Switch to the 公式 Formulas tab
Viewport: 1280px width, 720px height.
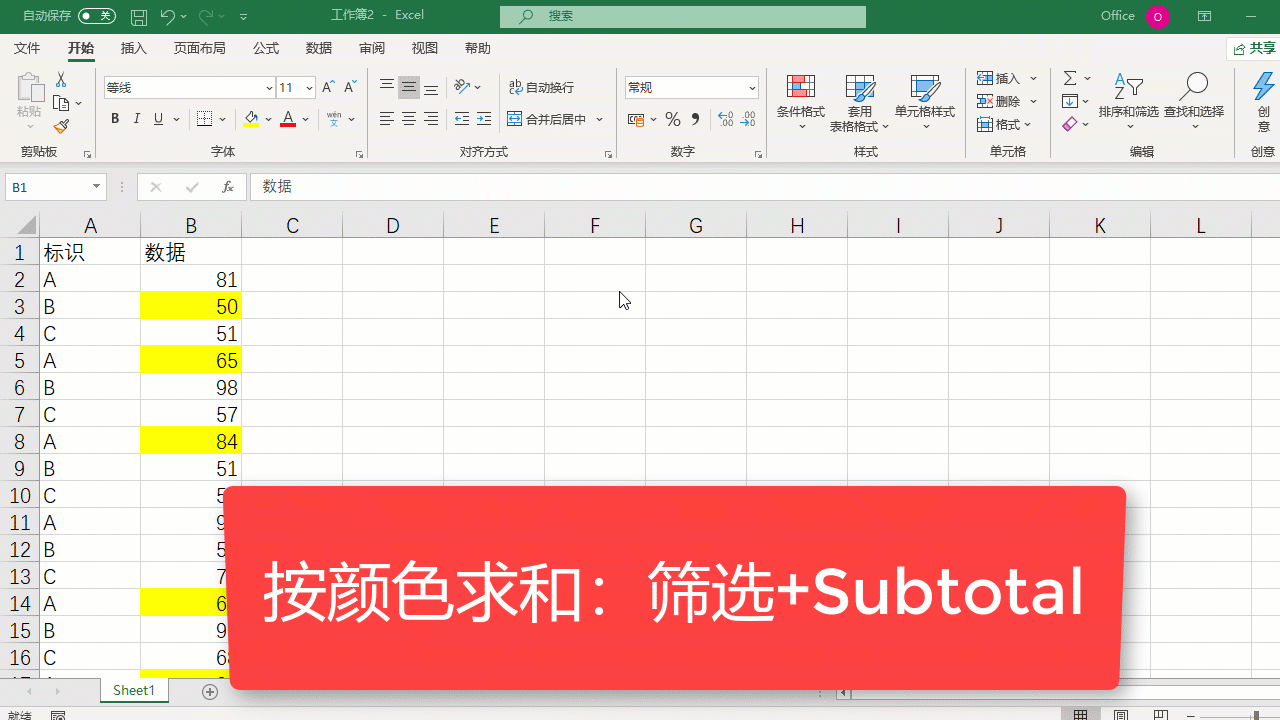(266, 48)
